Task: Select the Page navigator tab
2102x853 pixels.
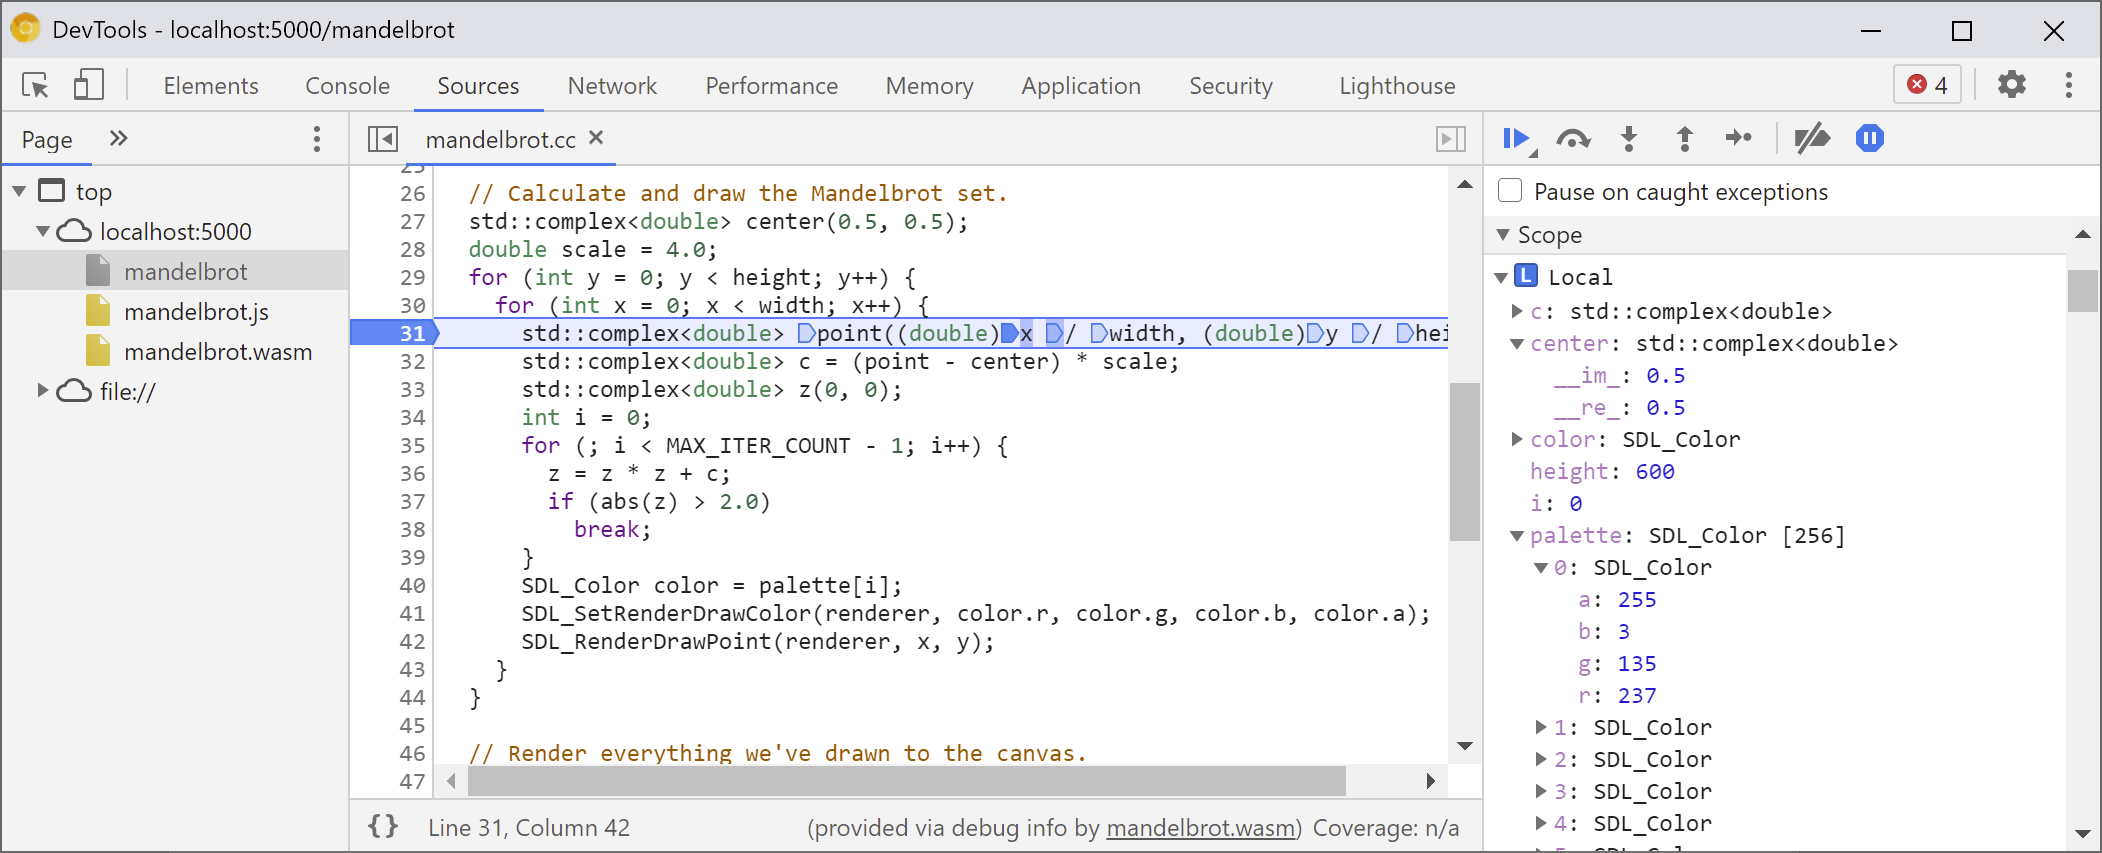Action: (x=47, y=139)
